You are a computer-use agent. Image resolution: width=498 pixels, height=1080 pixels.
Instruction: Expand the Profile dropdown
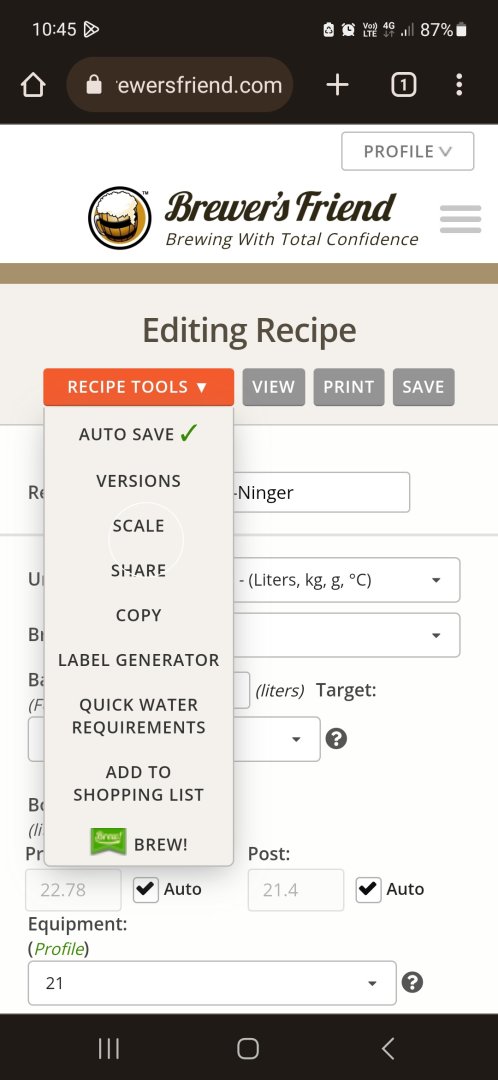pyautogui.click(x=408, y=151)
